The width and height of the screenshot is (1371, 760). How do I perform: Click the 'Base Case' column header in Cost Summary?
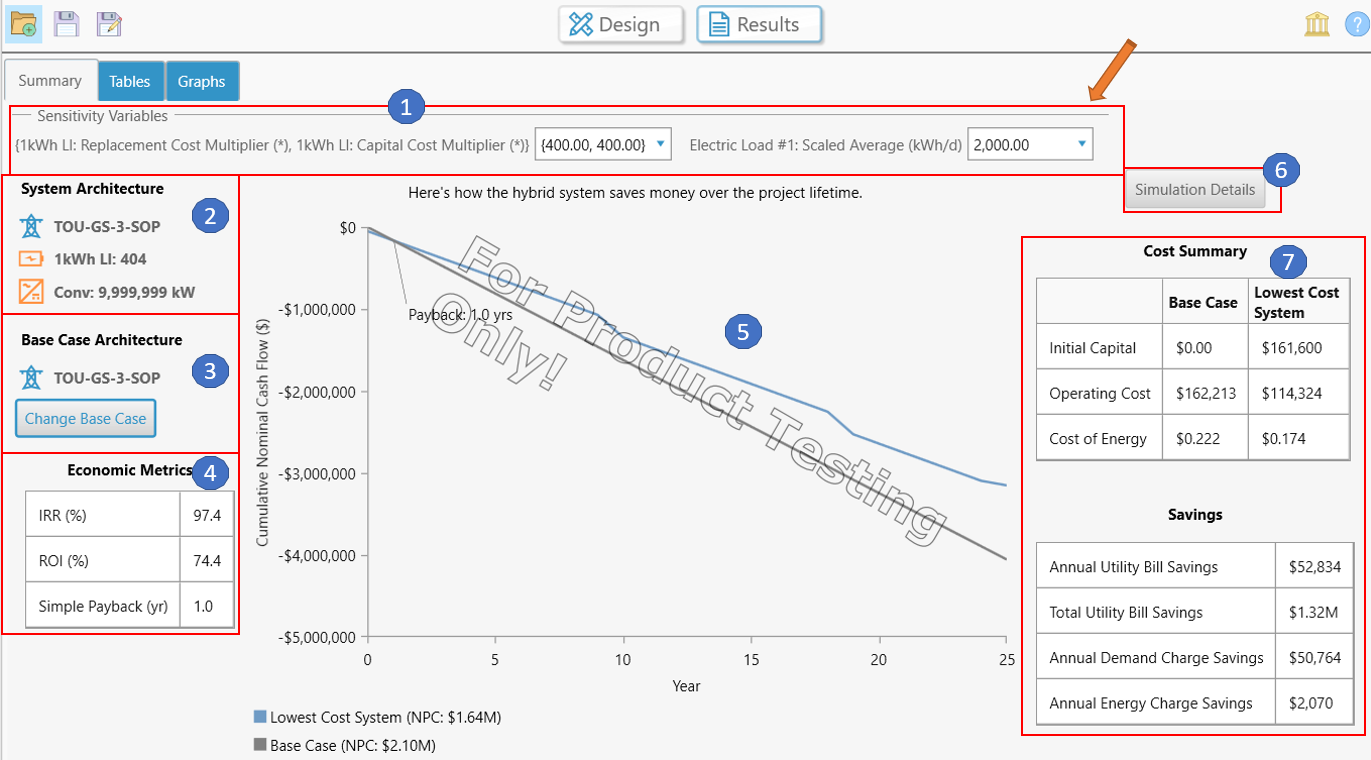tap(1206, 302)
